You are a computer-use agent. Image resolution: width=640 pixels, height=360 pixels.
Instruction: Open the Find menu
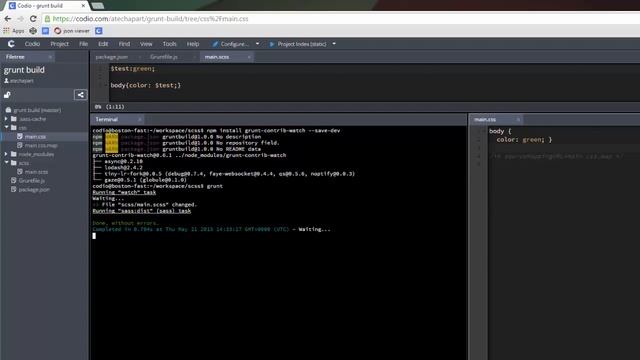[x=124, y=44]
